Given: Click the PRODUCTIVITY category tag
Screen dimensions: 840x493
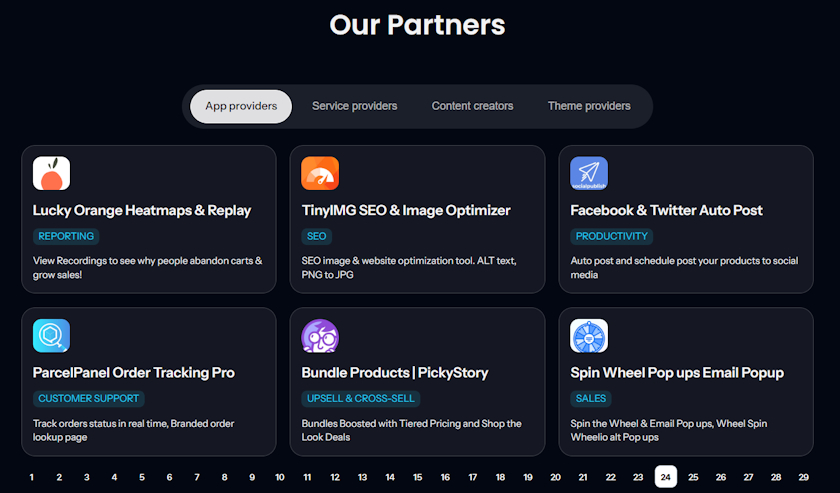Looking at the screenshot, I should tap(611, 236).
